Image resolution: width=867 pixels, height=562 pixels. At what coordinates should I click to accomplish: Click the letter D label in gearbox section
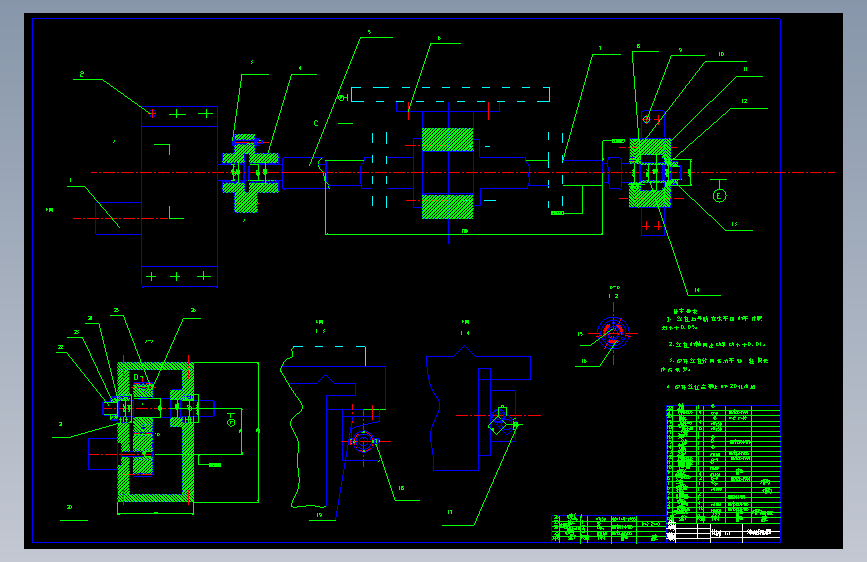[137, 377]
